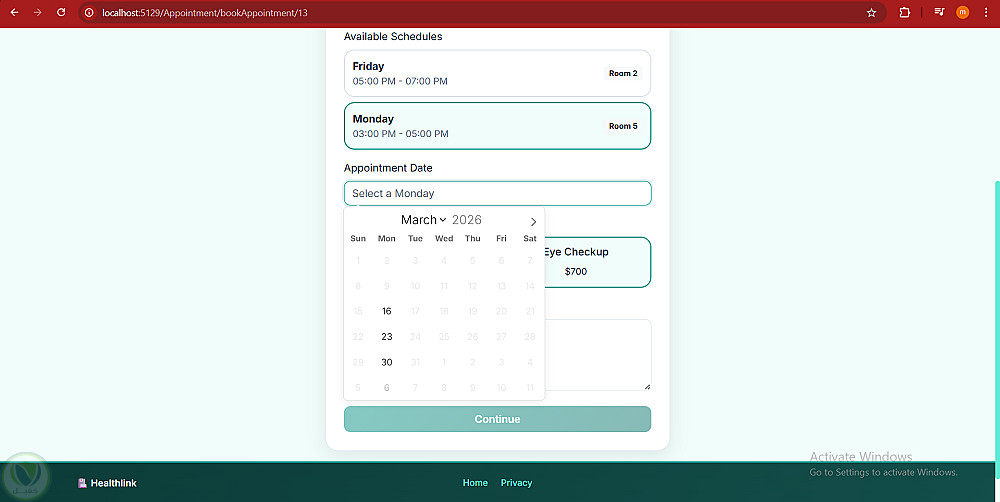1000x502 pixels.
Task: Click the 2026 year field
Action: (x=467, y=219)
